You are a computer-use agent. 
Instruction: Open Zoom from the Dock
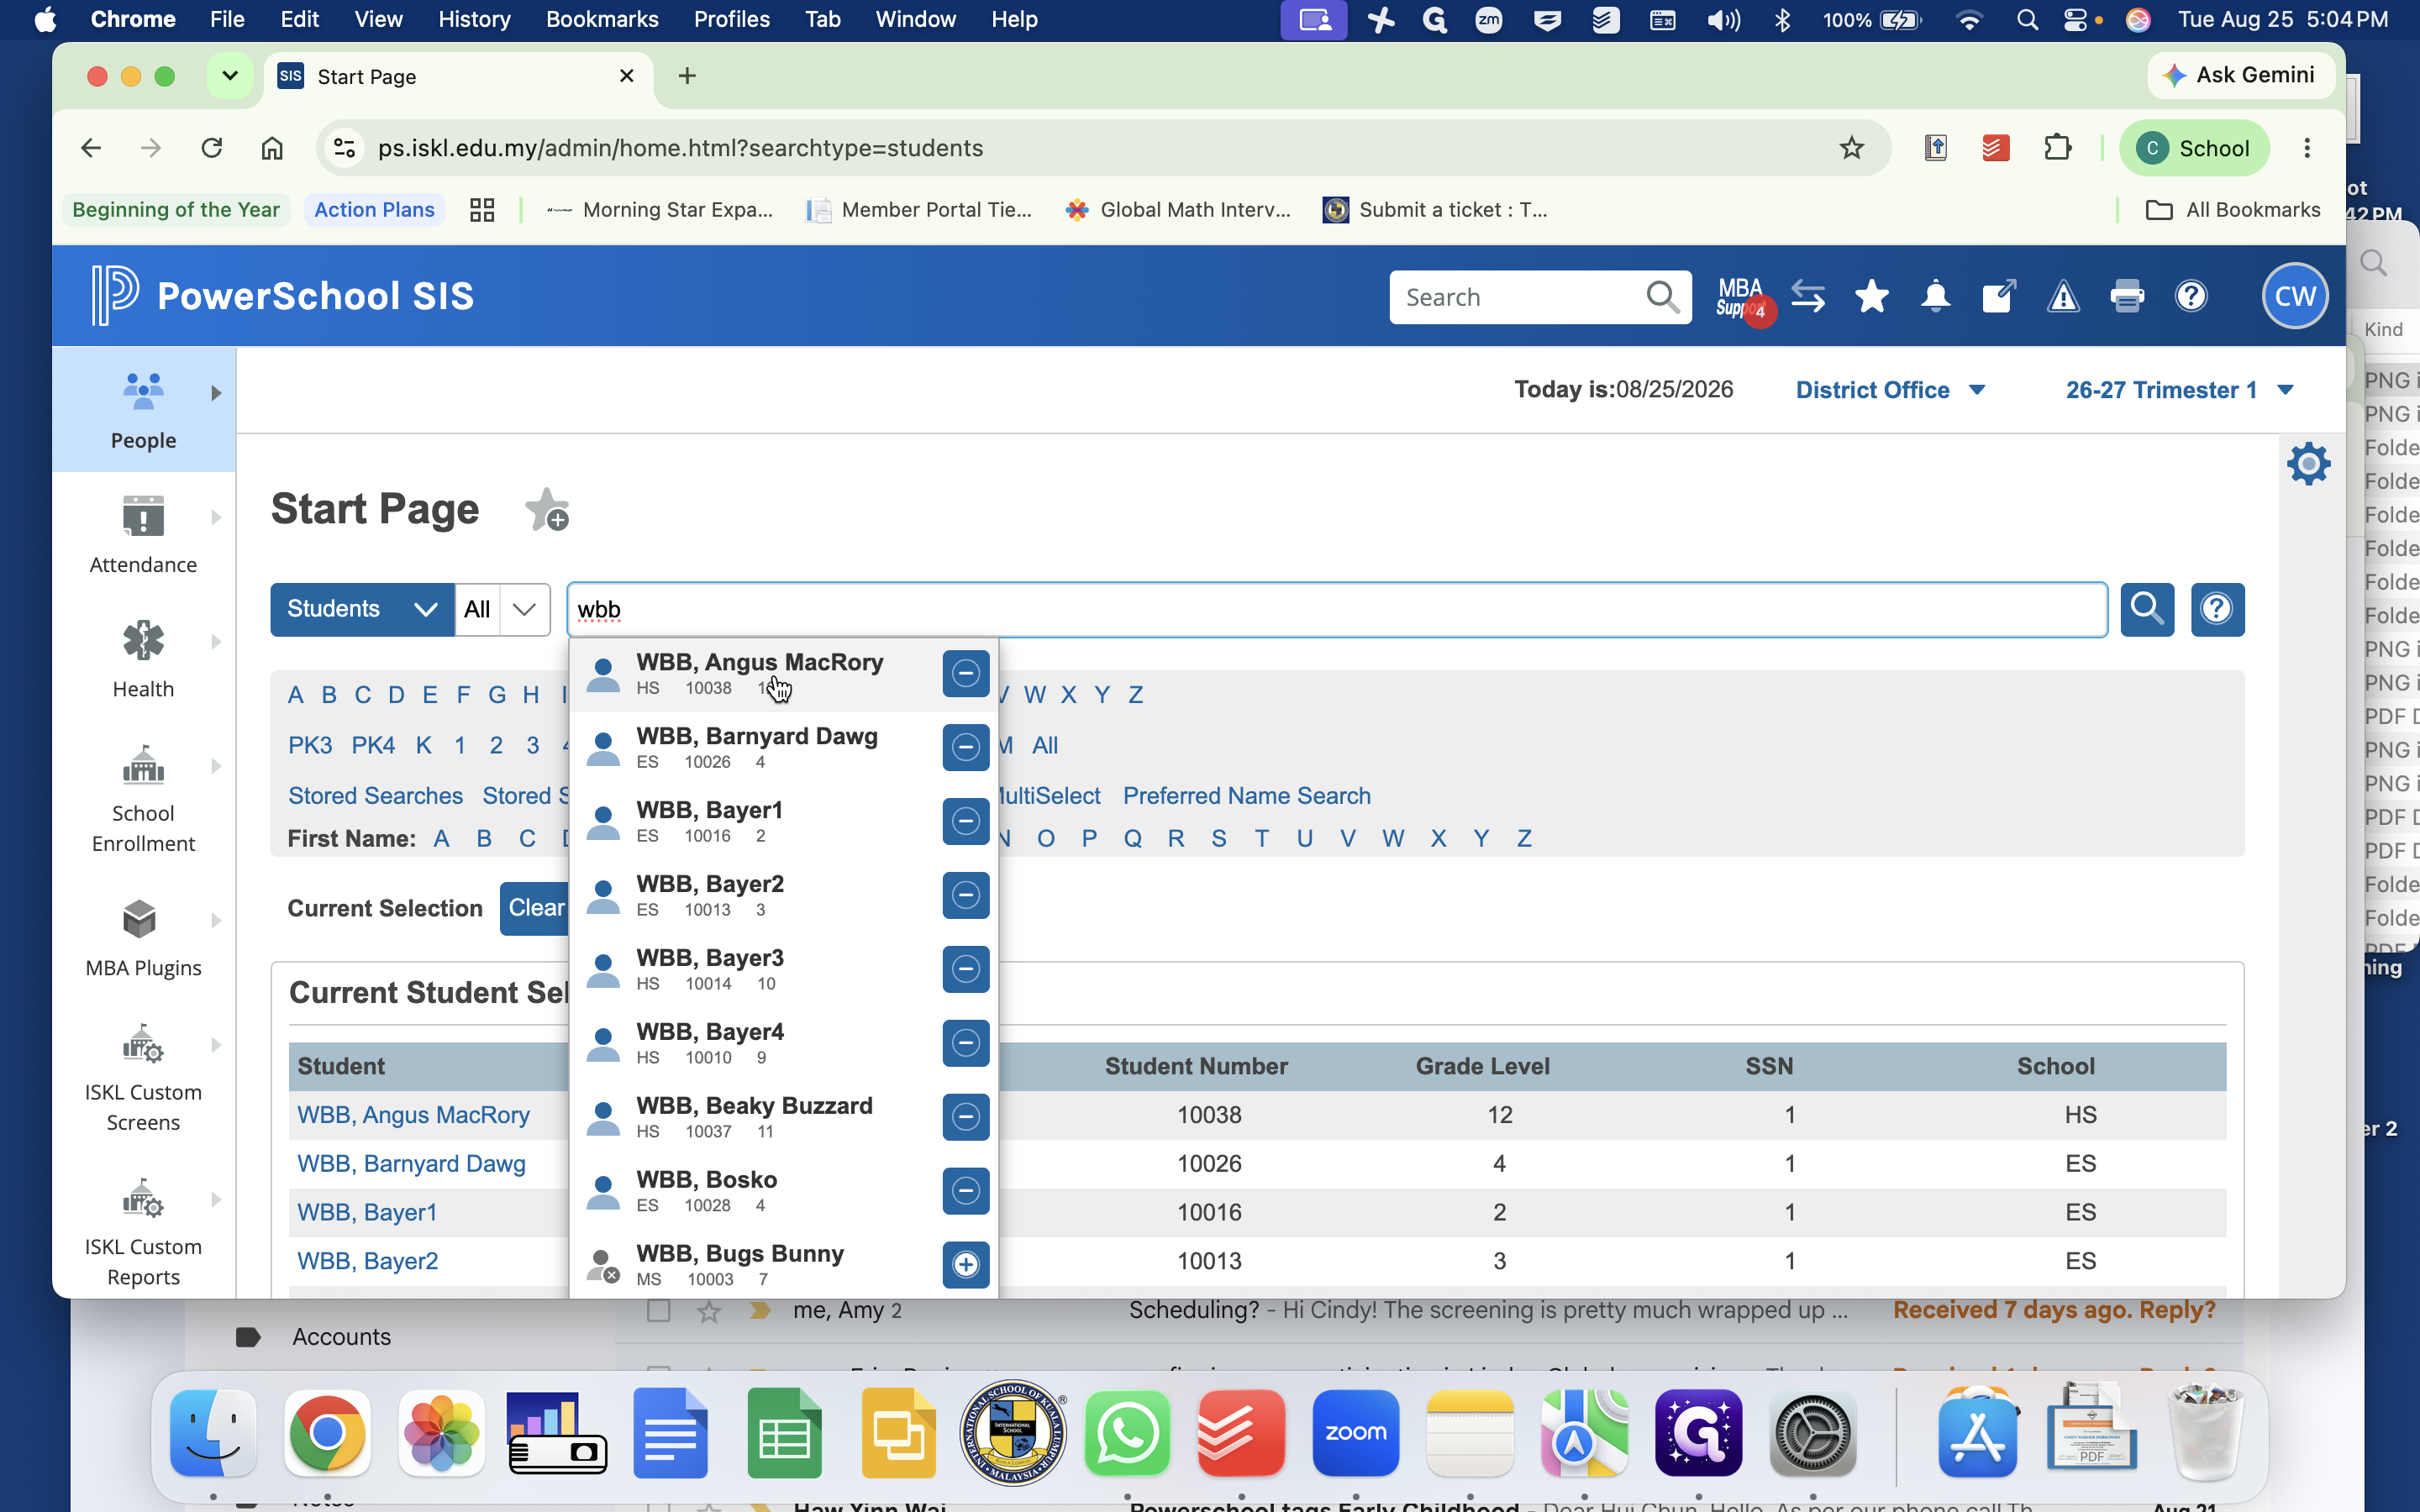[1355, 1433]
